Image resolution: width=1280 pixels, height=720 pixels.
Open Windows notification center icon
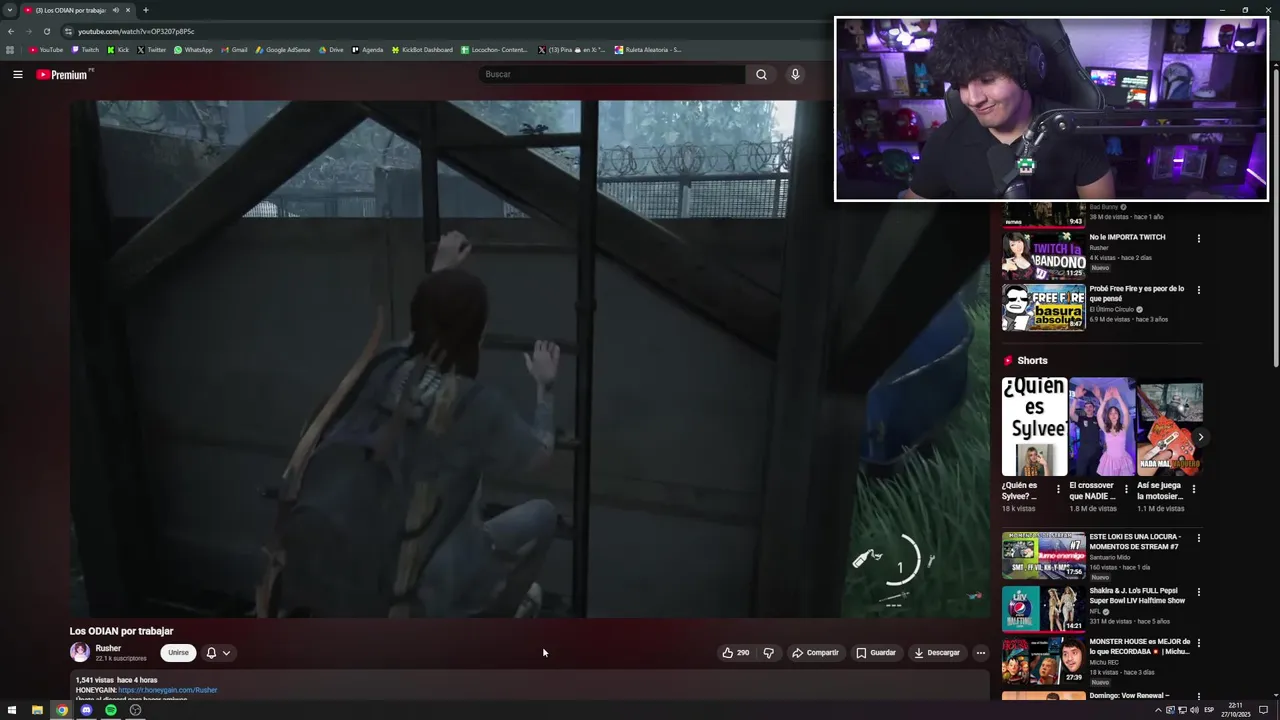(1263, 710)
